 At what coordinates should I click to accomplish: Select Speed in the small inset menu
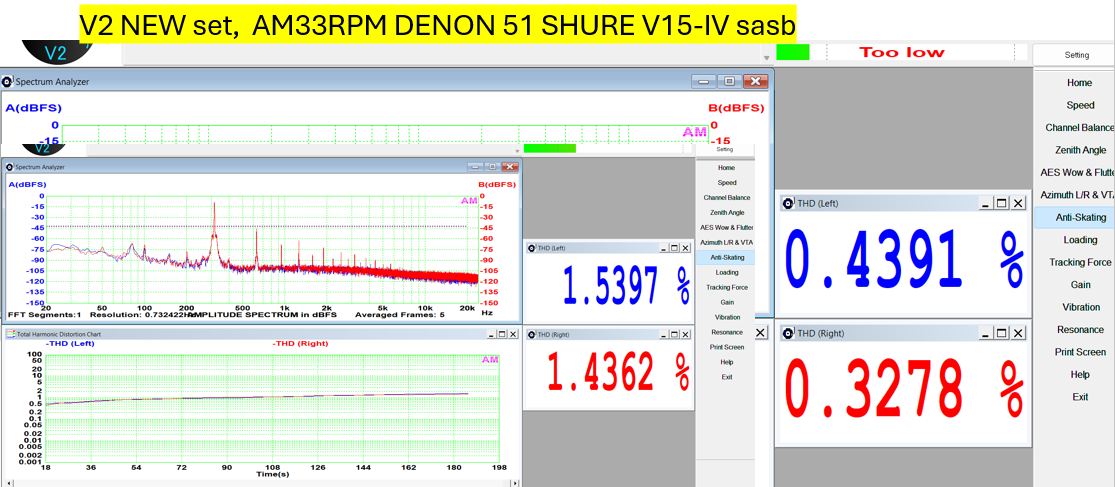(726, 183)
